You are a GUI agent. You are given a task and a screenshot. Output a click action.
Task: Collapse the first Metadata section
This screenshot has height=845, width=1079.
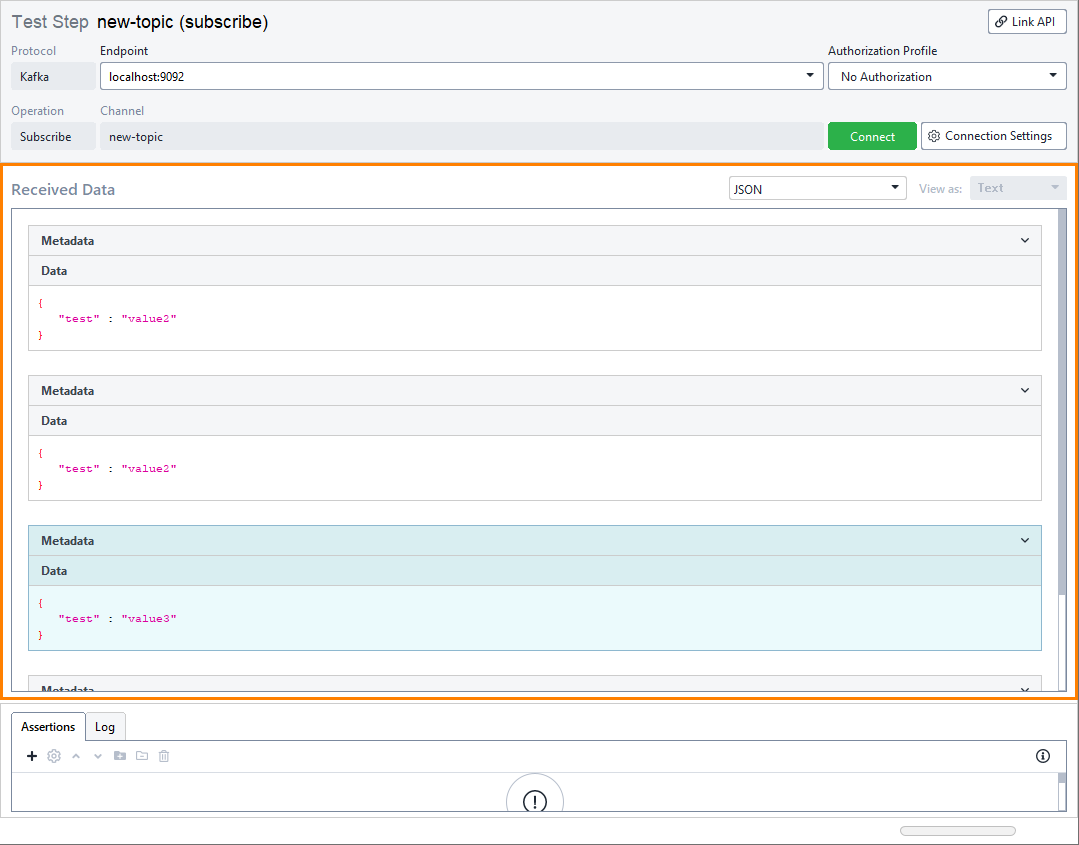coord(1024,240)
